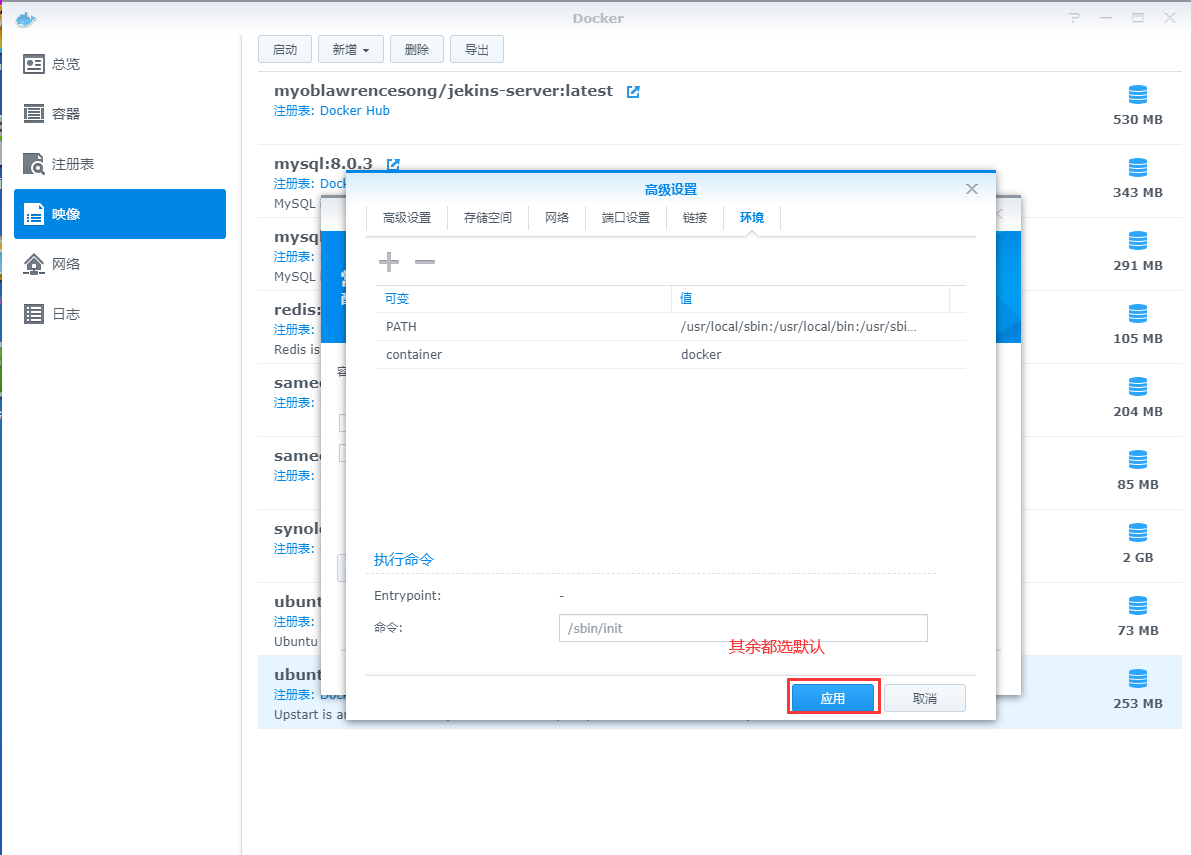Click the 导出 toolbar button
This screenshot has width=1191, height=855.
click(477, 49)
